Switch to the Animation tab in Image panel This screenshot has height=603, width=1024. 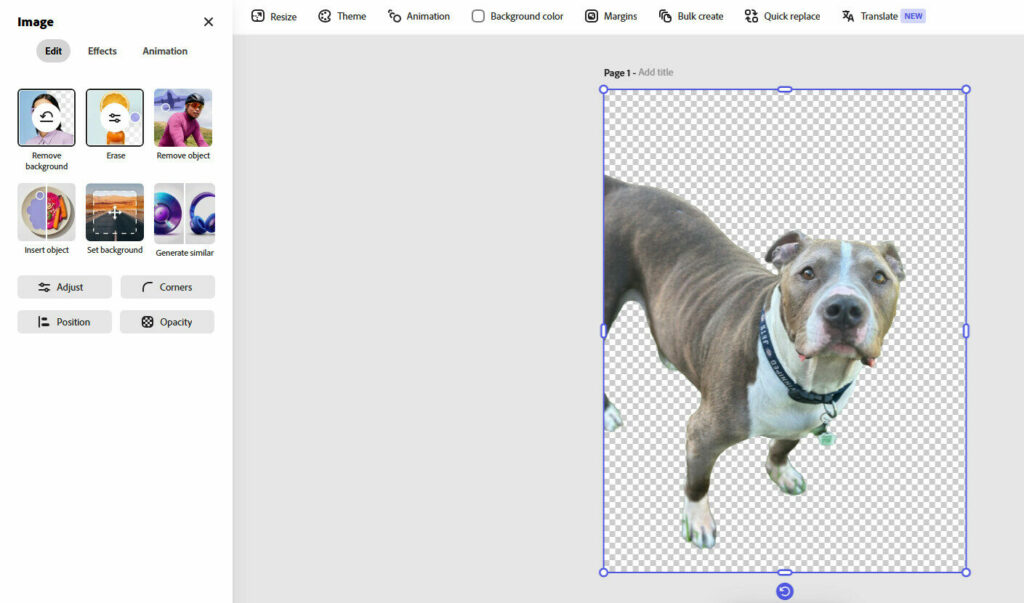coord(164,51)
